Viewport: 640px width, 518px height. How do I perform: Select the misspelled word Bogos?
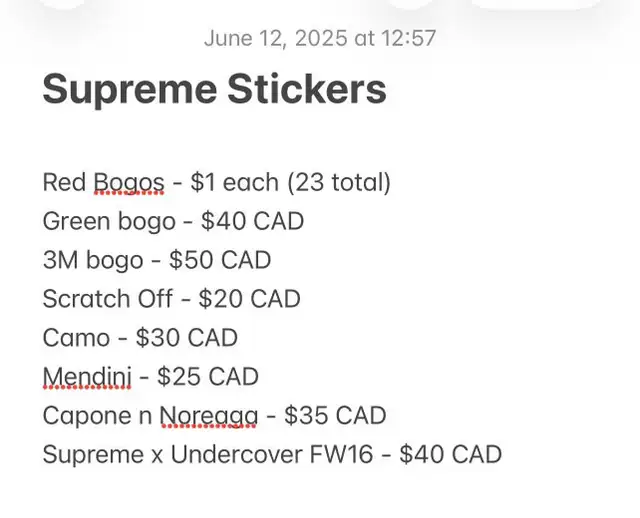(129, 182)
